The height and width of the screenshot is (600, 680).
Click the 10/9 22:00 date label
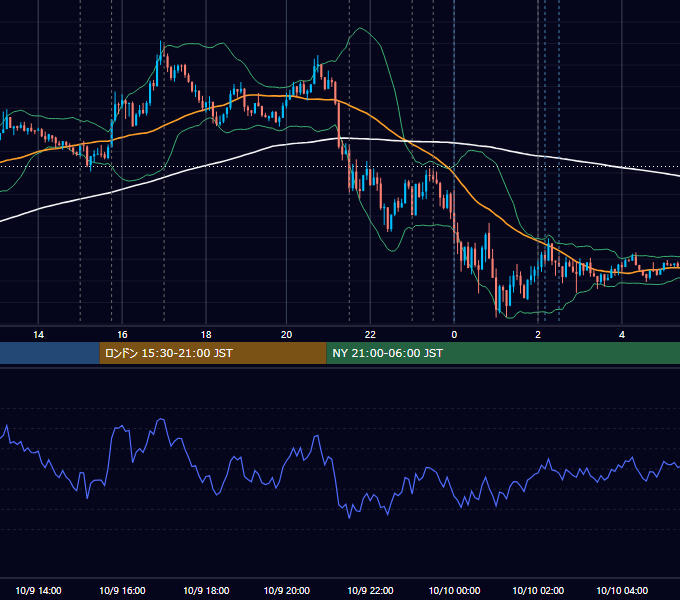point(370,590)
